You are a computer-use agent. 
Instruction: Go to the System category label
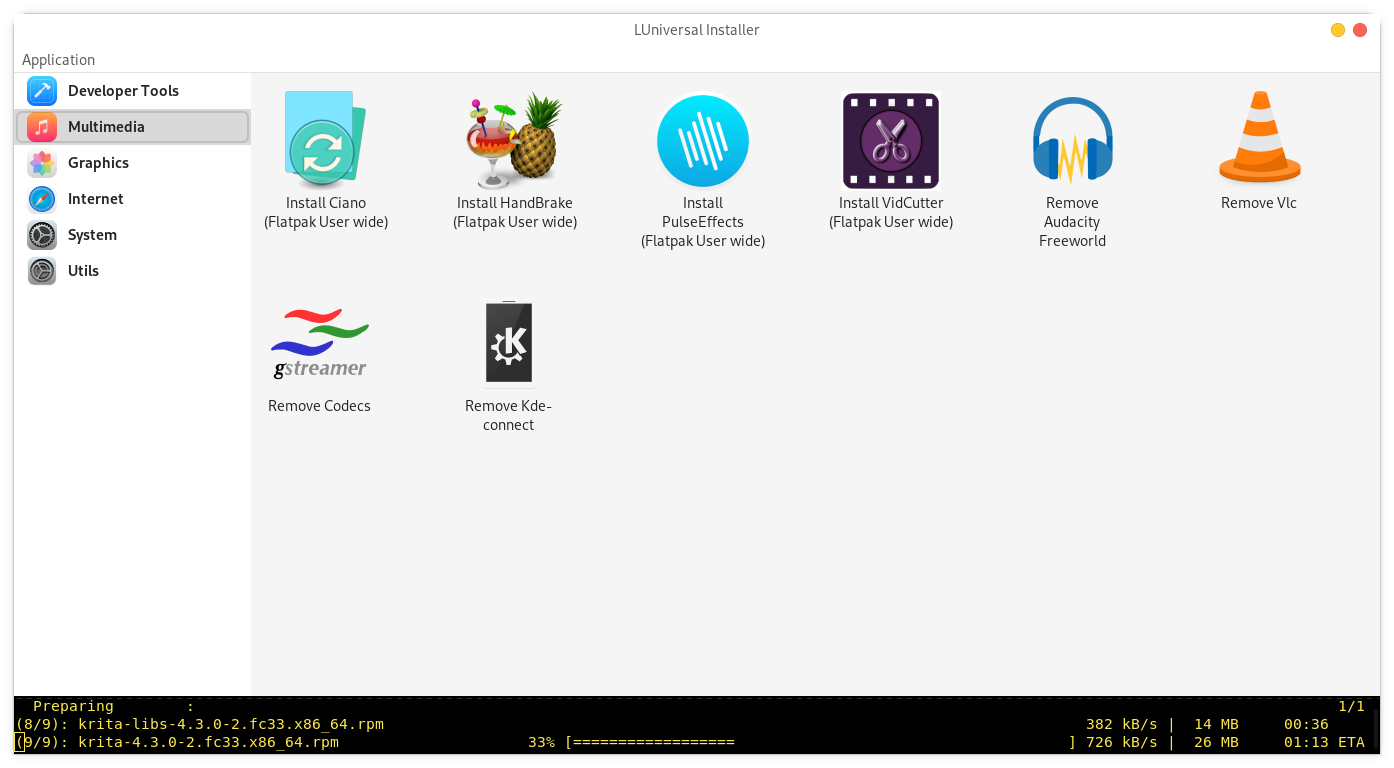(92, 235)
